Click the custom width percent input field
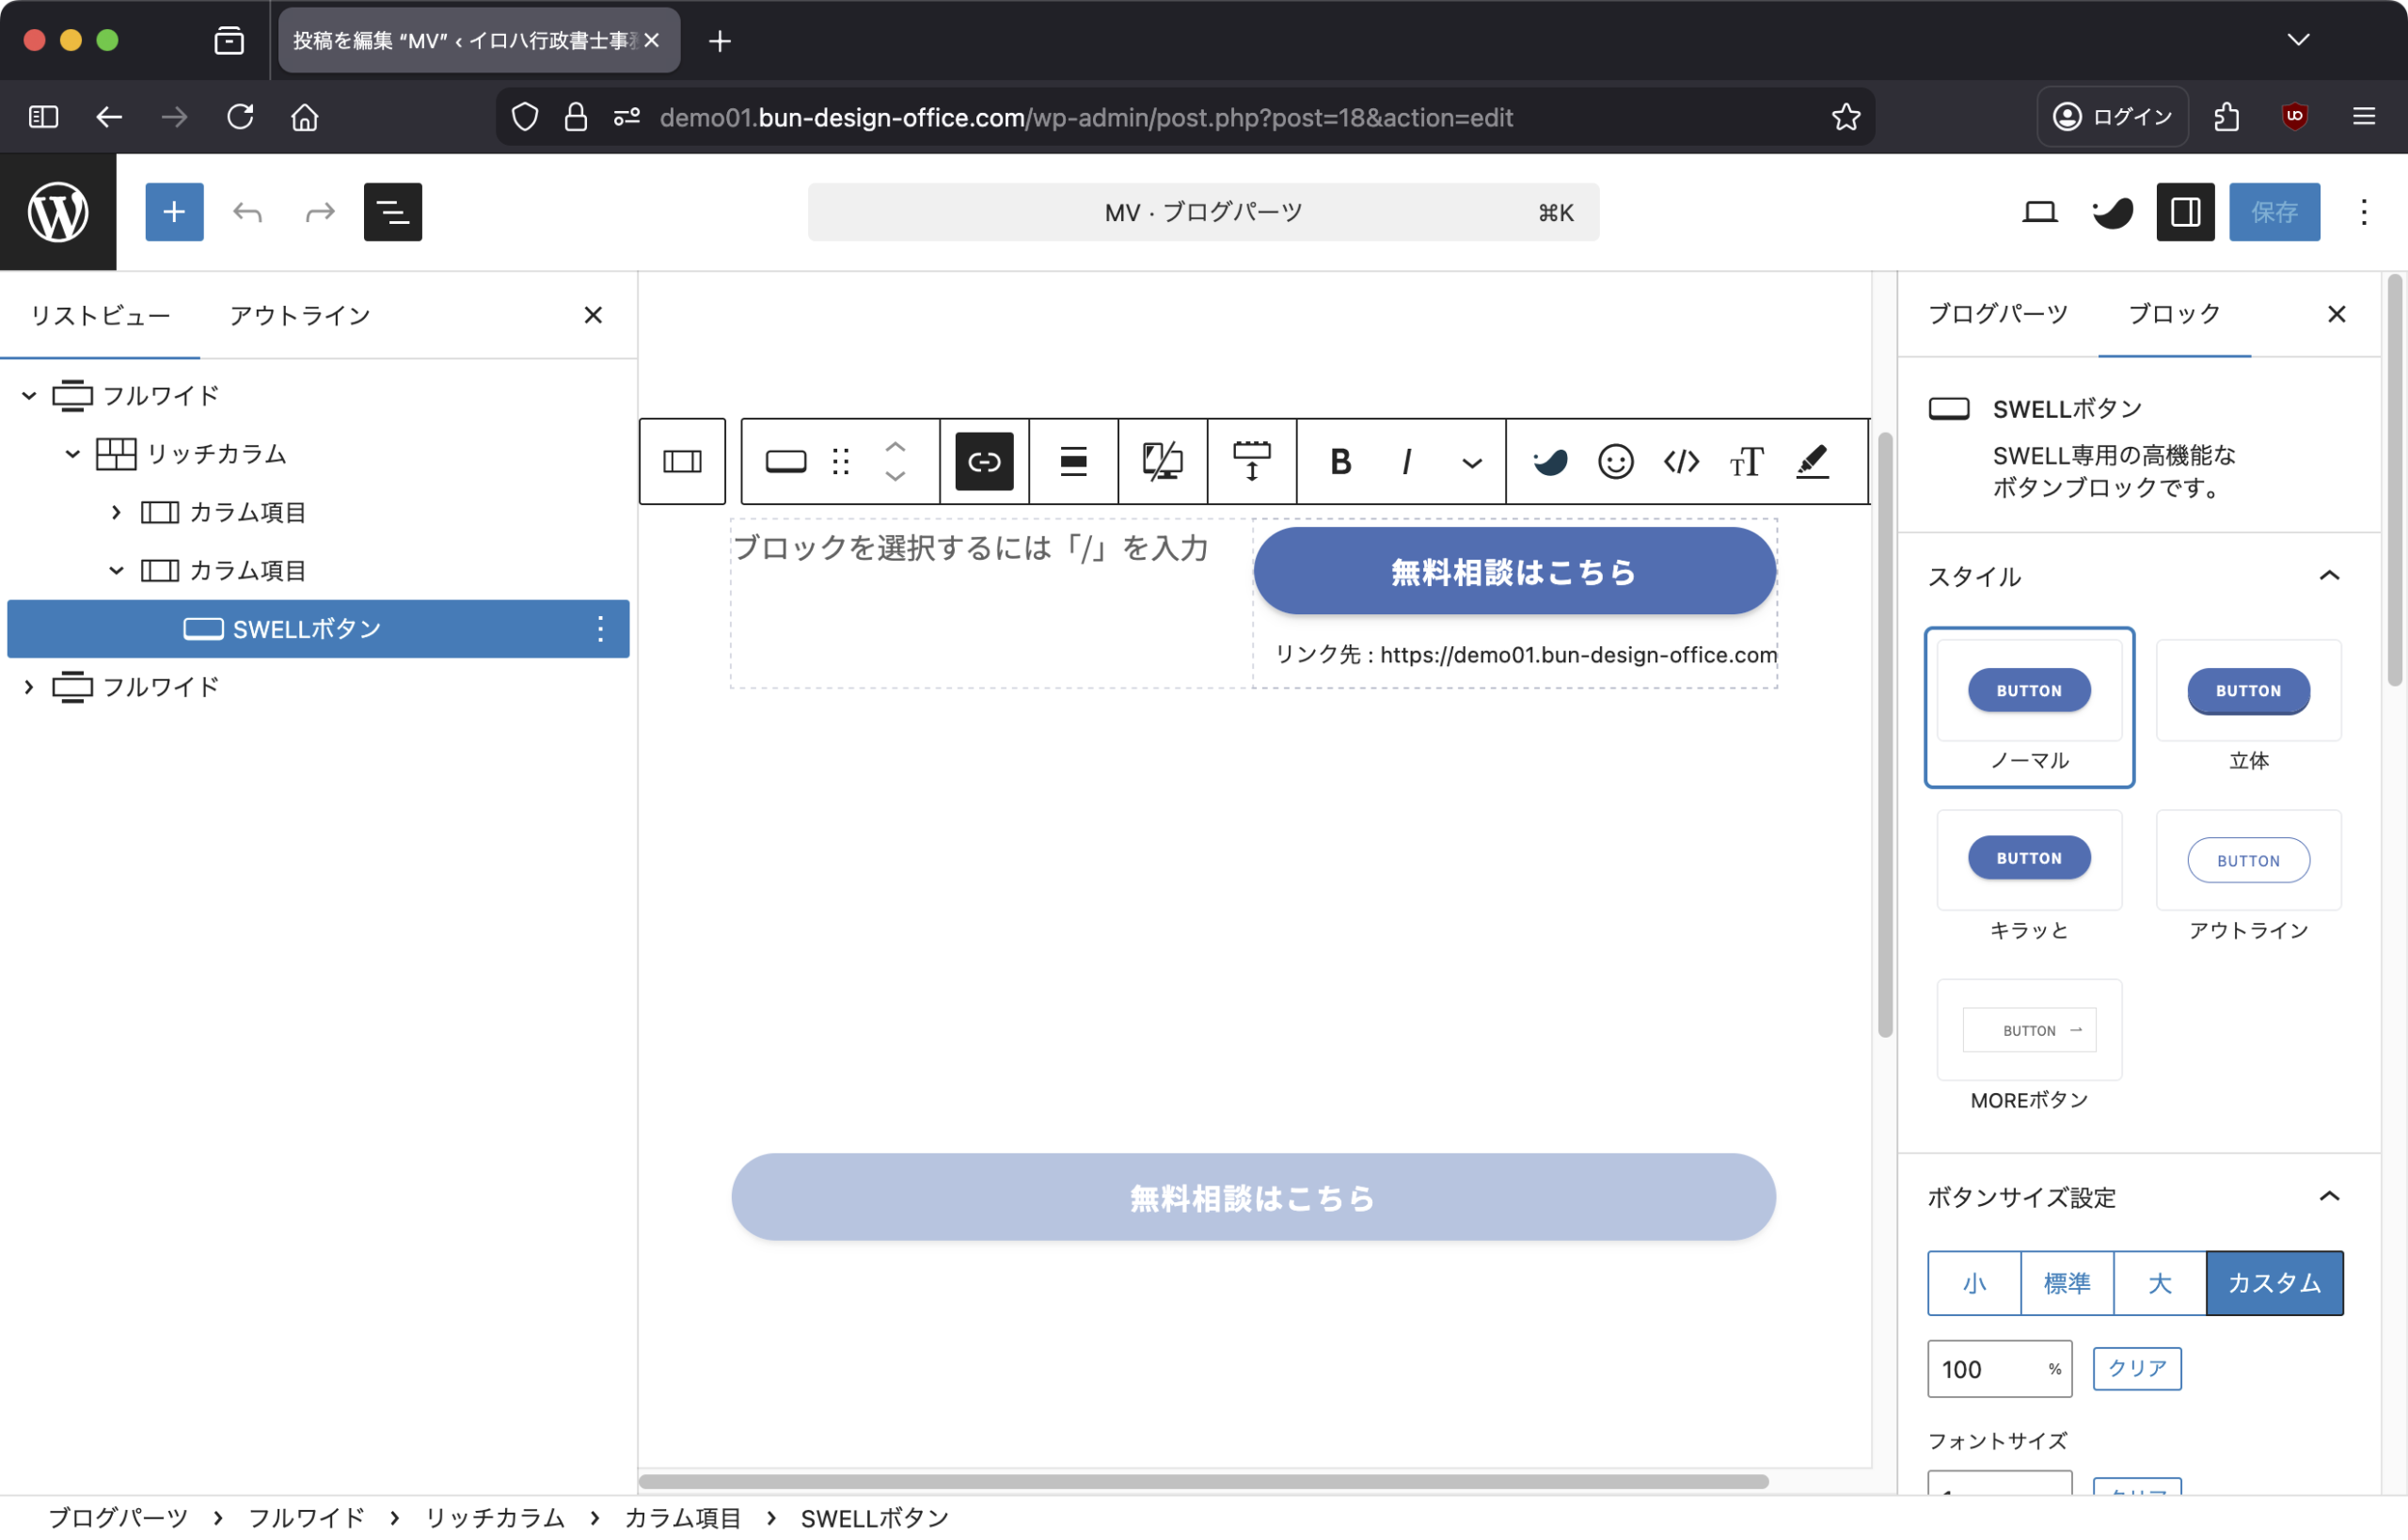This screenshot has height=1540, width=2408. tap(1985, 1368)
